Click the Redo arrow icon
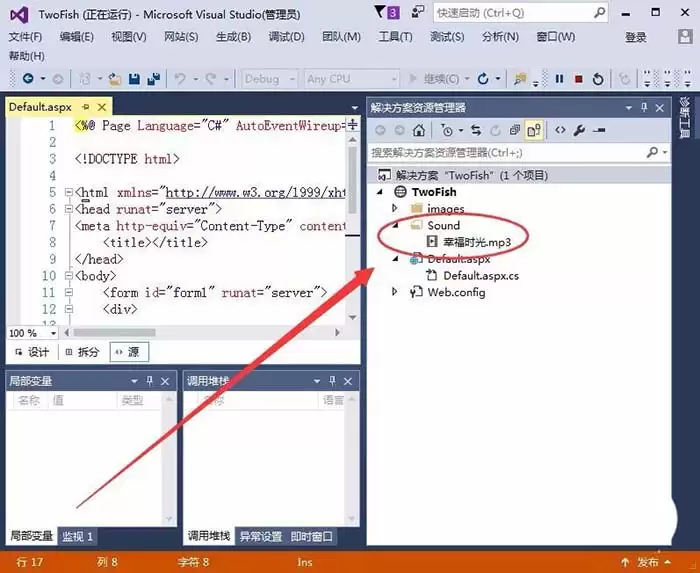 [211, 79]
